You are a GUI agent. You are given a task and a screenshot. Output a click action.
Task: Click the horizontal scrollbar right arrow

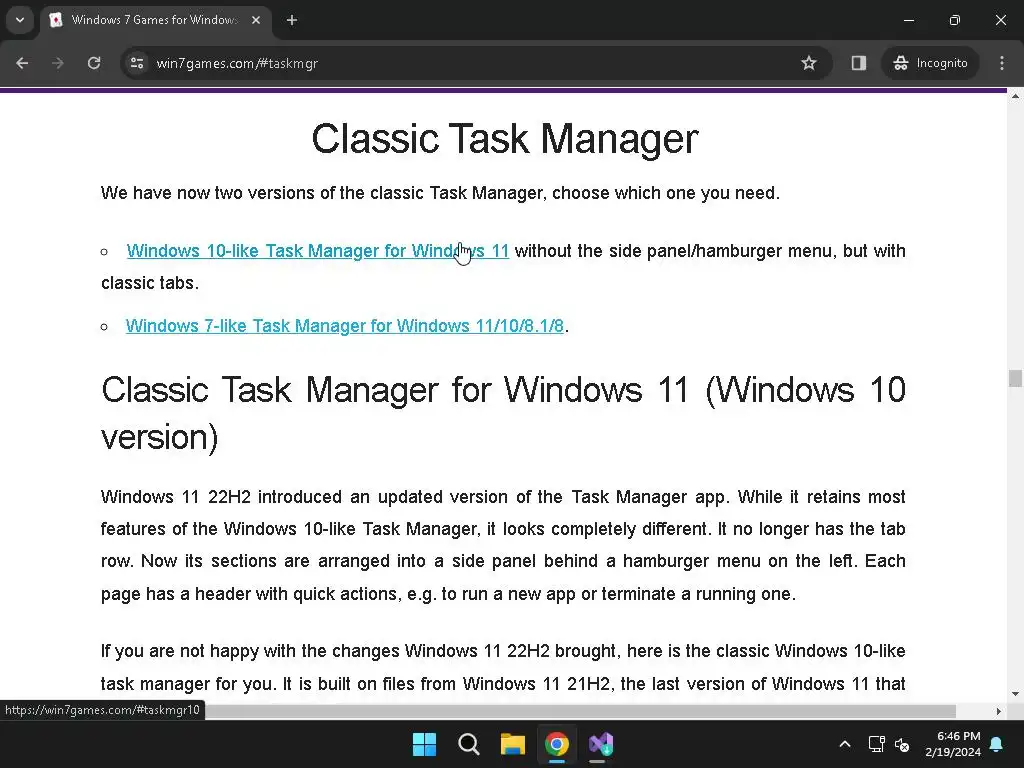click(999, 711)
